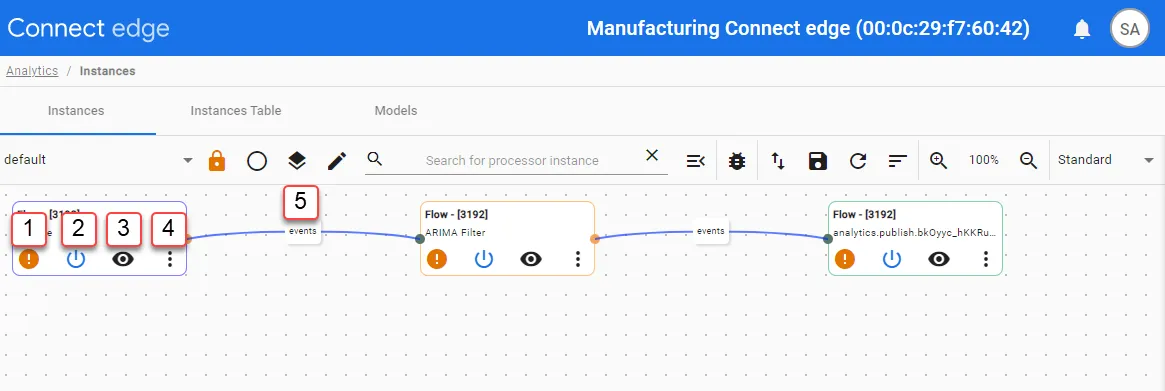This screenshot has height=391, width=1165.
Task: Toggle power on ARIMA Filter node
Action: [x=484, y=259]
